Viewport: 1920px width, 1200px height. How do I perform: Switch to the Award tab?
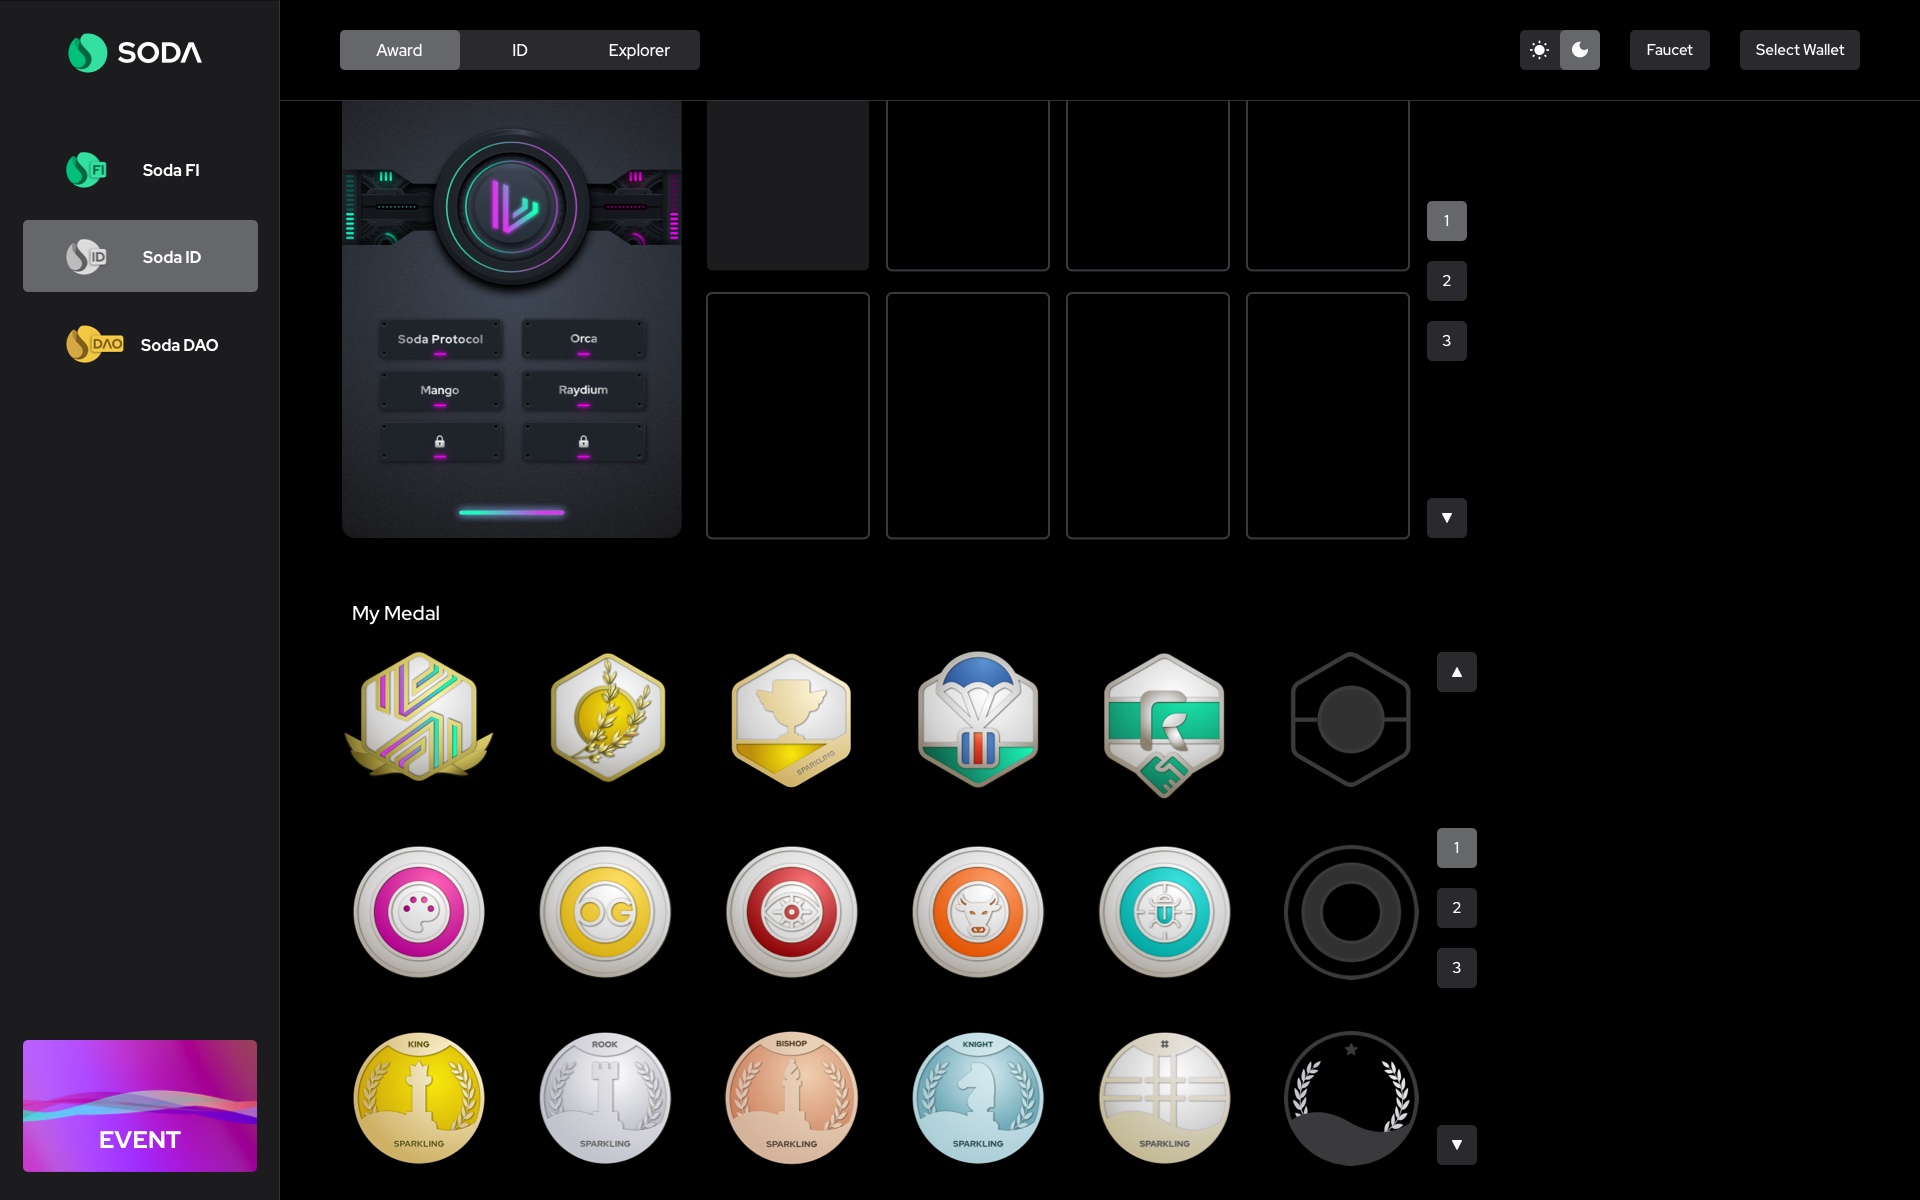(x=399, y=50)
